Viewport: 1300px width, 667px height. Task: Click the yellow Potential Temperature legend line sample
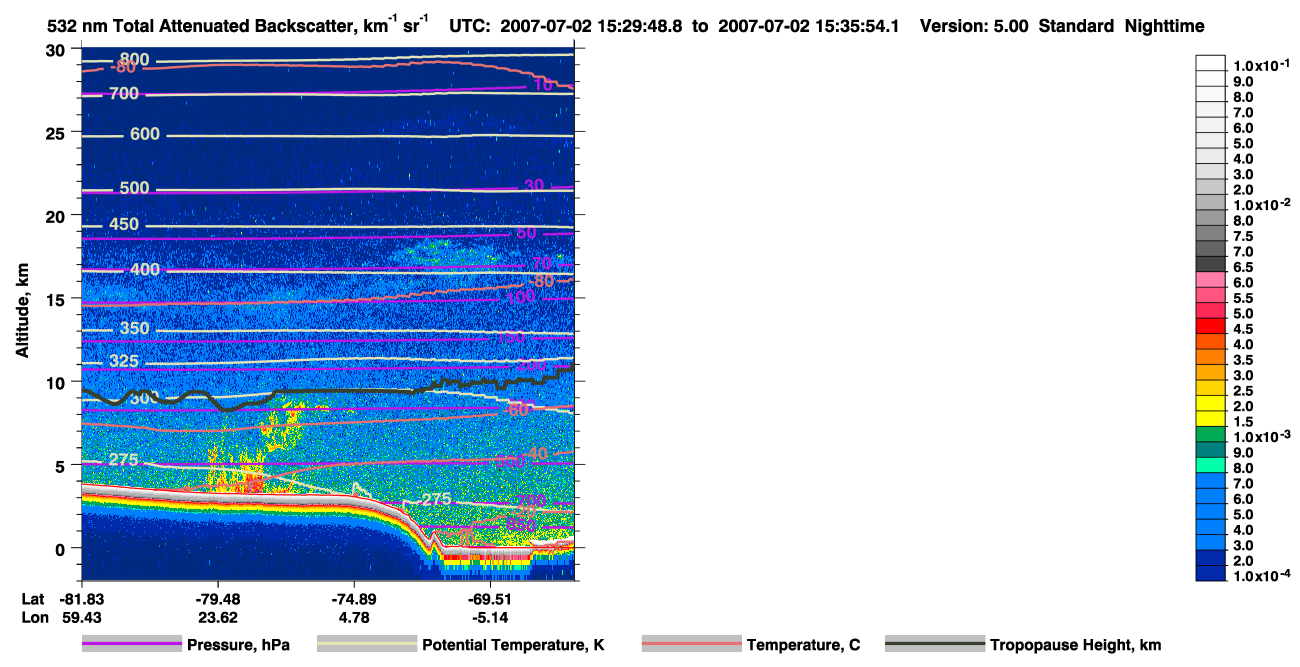[x=367, y=645]
